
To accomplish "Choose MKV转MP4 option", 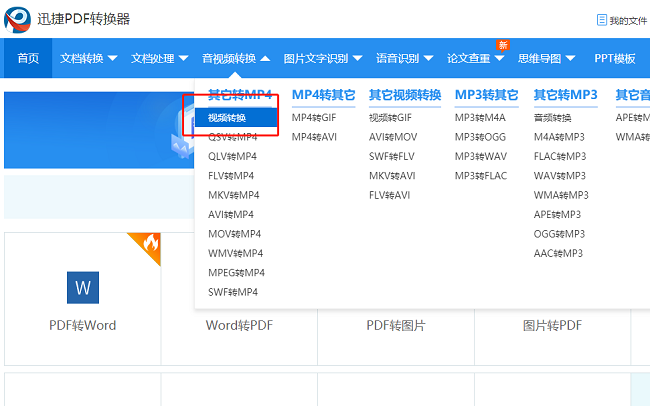I will (234, 195).
